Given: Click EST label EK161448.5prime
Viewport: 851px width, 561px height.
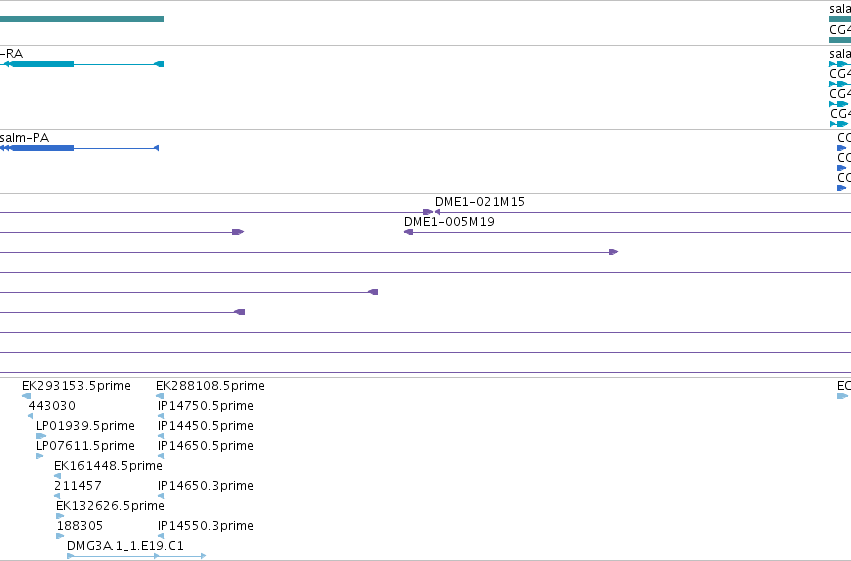Looking at the screenshot, I should [109, 466].
